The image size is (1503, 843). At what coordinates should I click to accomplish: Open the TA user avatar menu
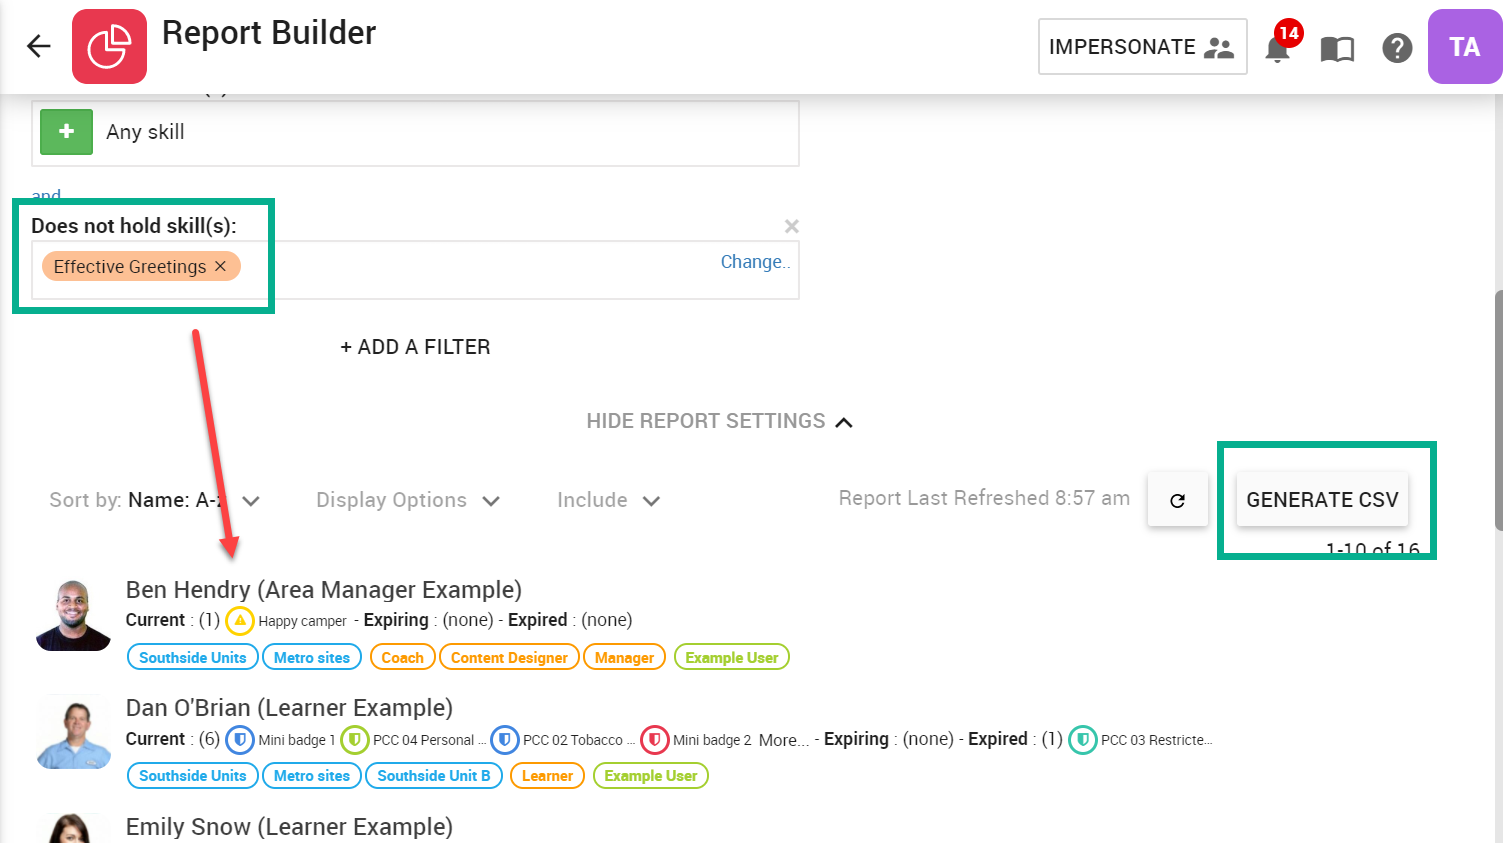(1465, 47)
